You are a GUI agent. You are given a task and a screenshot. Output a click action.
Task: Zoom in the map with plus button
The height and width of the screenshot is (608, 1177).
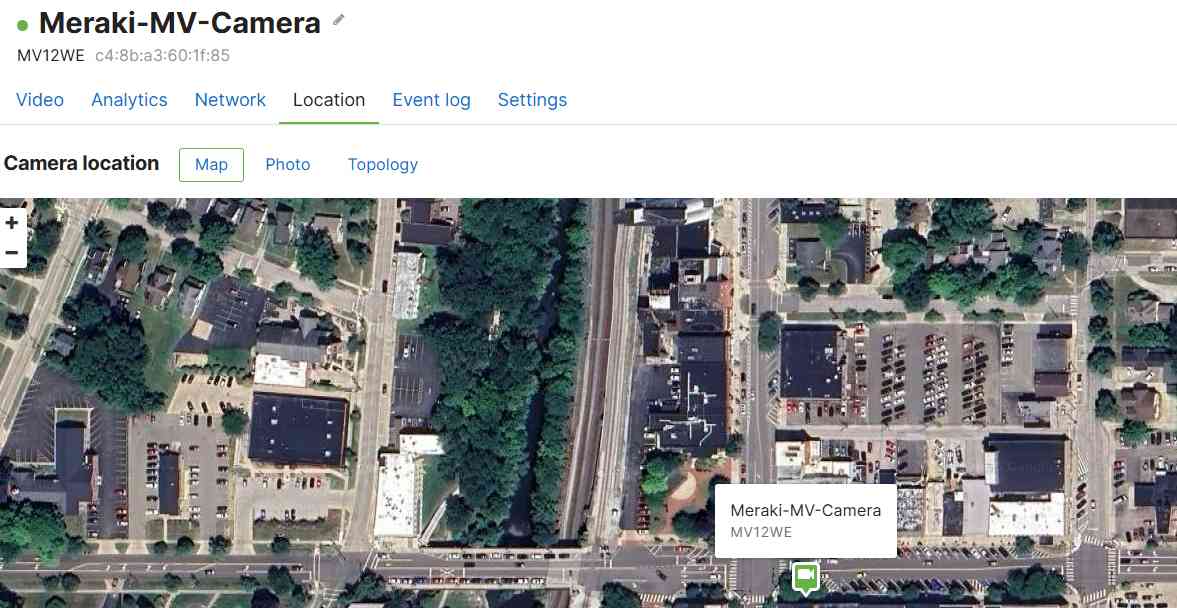[x=12, y=223]
